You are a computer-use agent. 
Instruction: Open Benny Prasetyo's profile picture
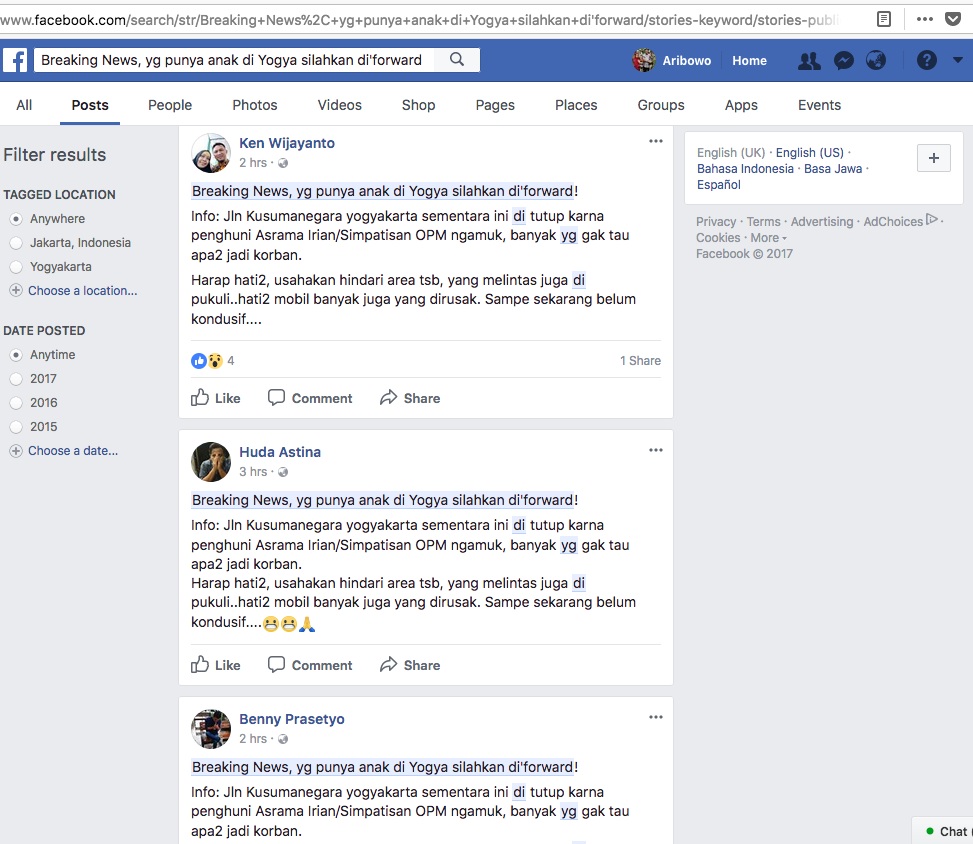click(211, 729)
